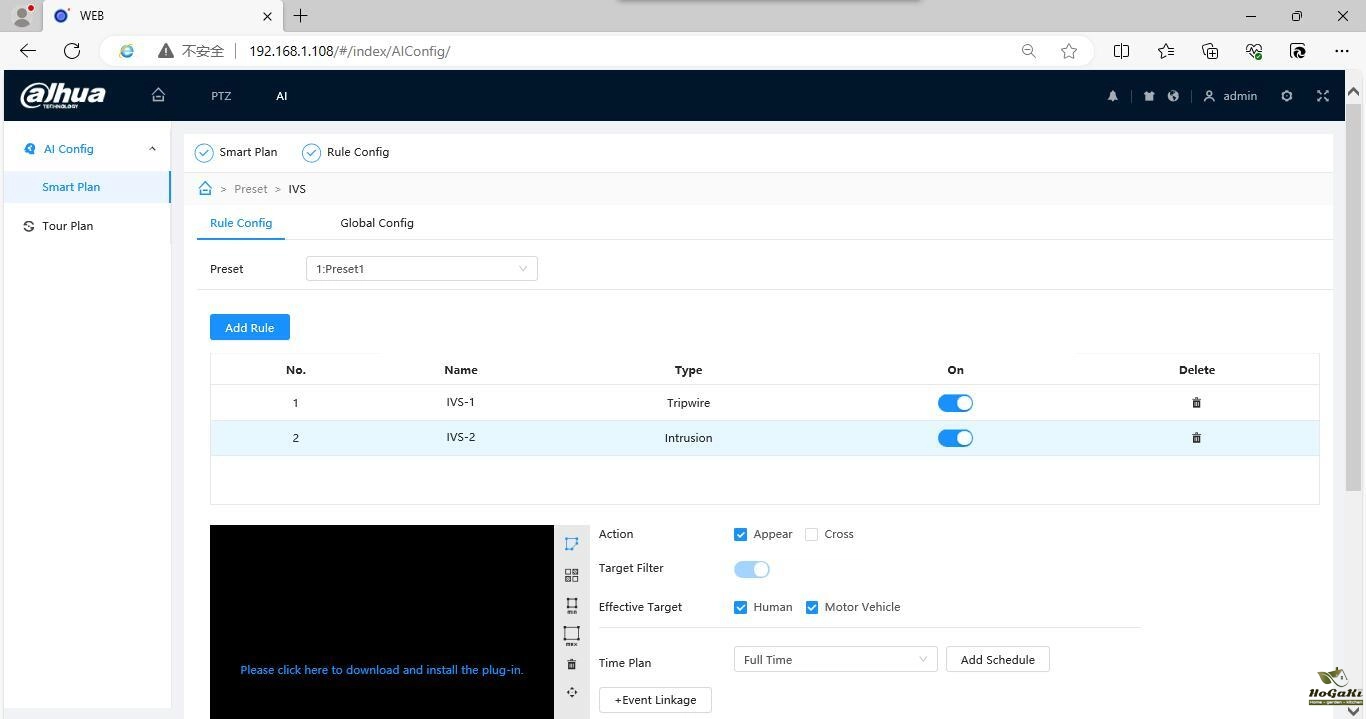
Task: Uncheck the Motor Vehicle effective target
Action: (x=812, y=607)
